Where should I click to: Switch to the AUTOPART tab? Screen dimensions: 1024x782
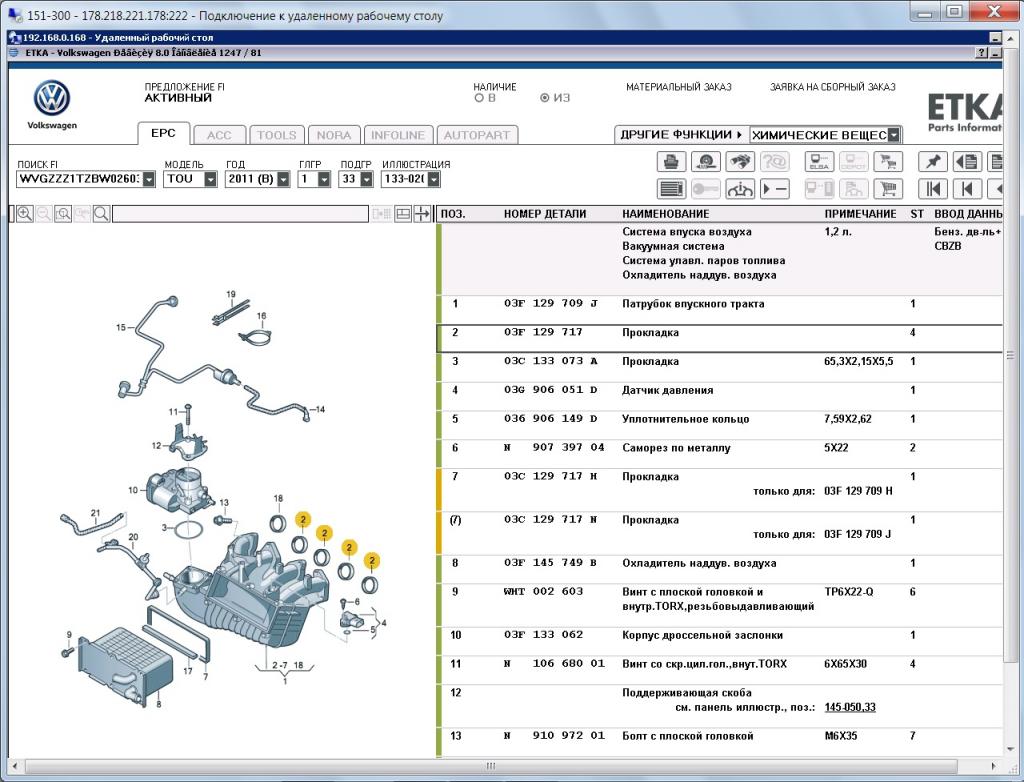(x=477, y=135)
